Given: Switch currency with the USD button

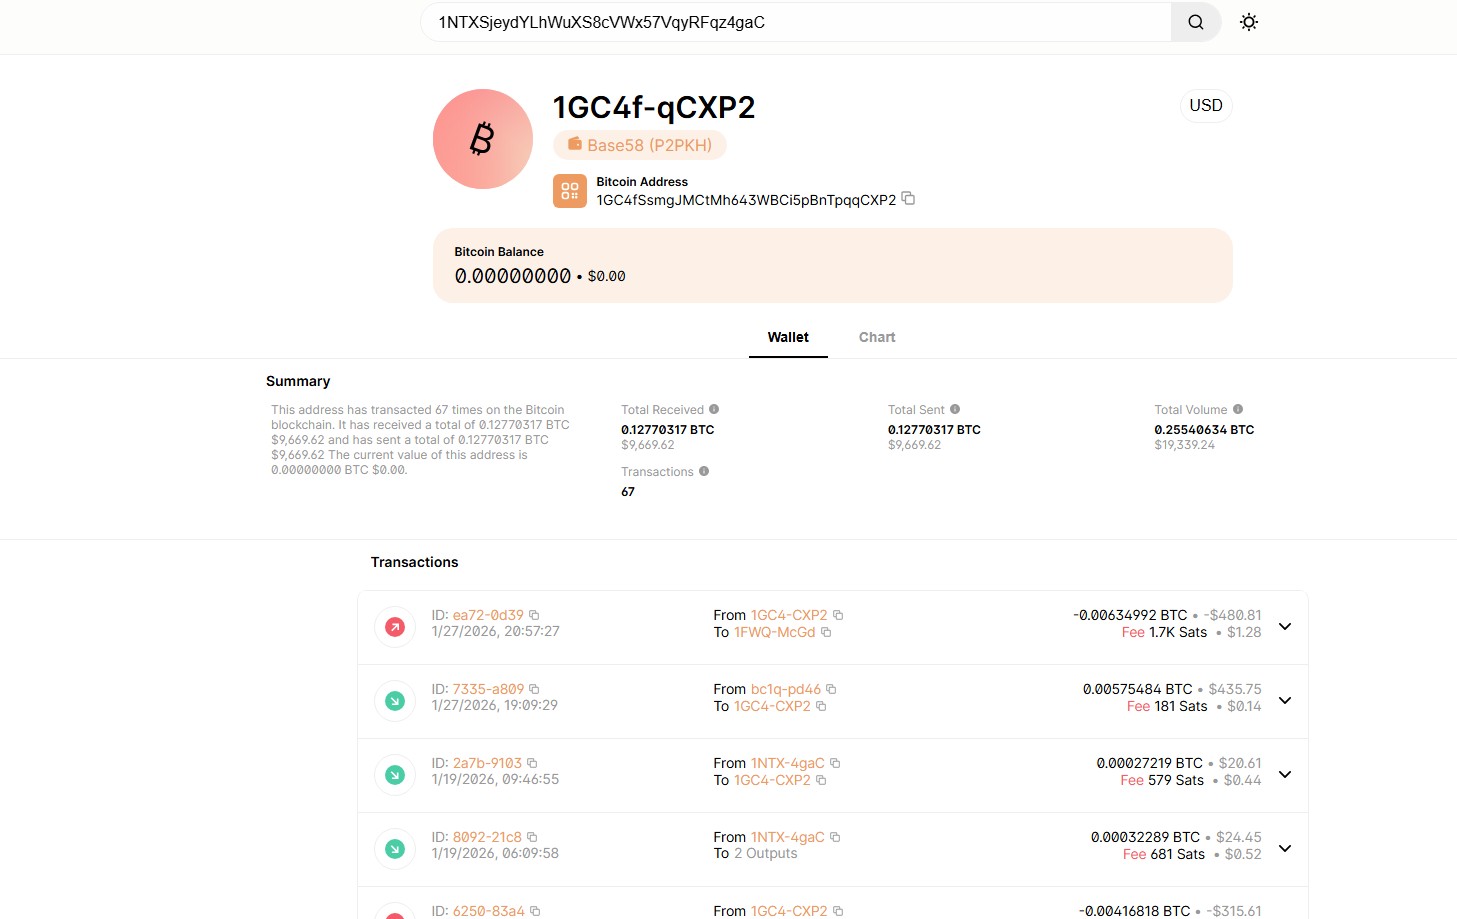Looking at the screenshot, I should pyautogui.click(x=1206, y=106).
